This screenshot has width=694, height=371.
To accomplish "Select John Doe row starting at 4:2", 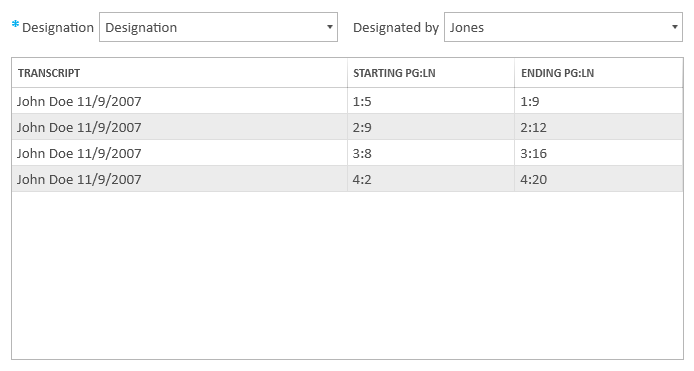I will point(347,179).
